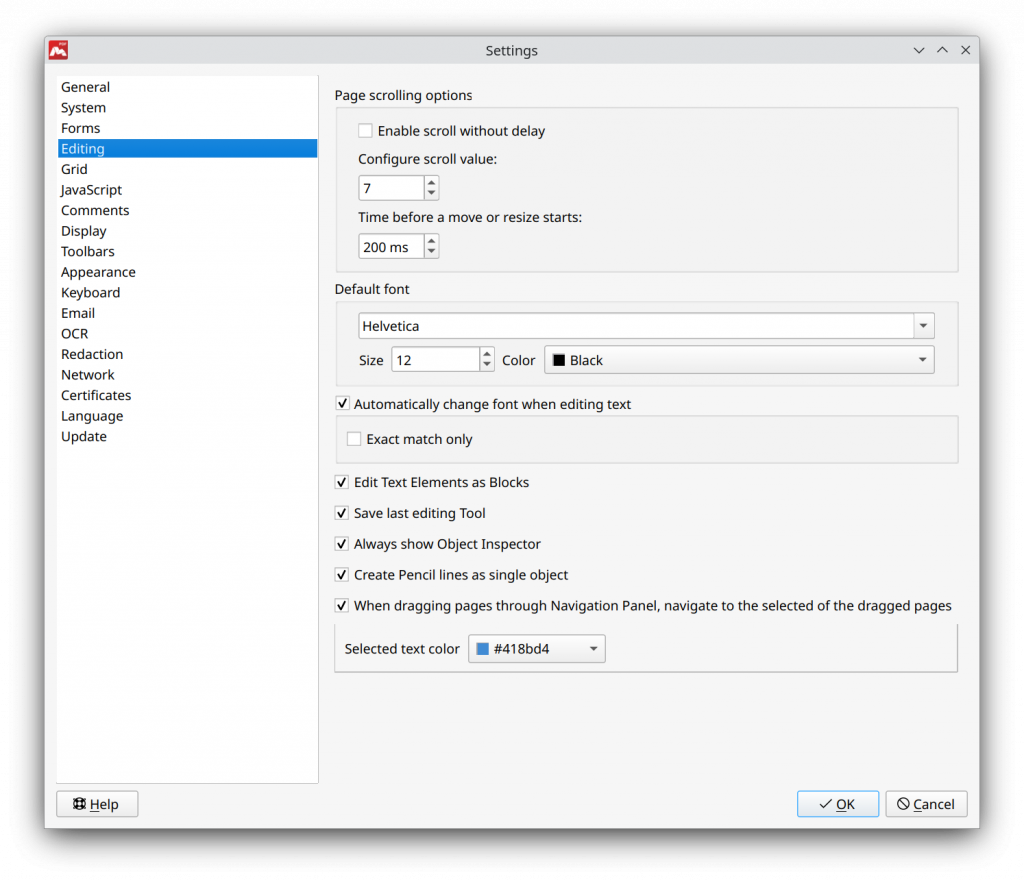Decrease the move or resize delay spinner
The width and height of the screenshot is (1024, 881).
click(x=431, y=251)
